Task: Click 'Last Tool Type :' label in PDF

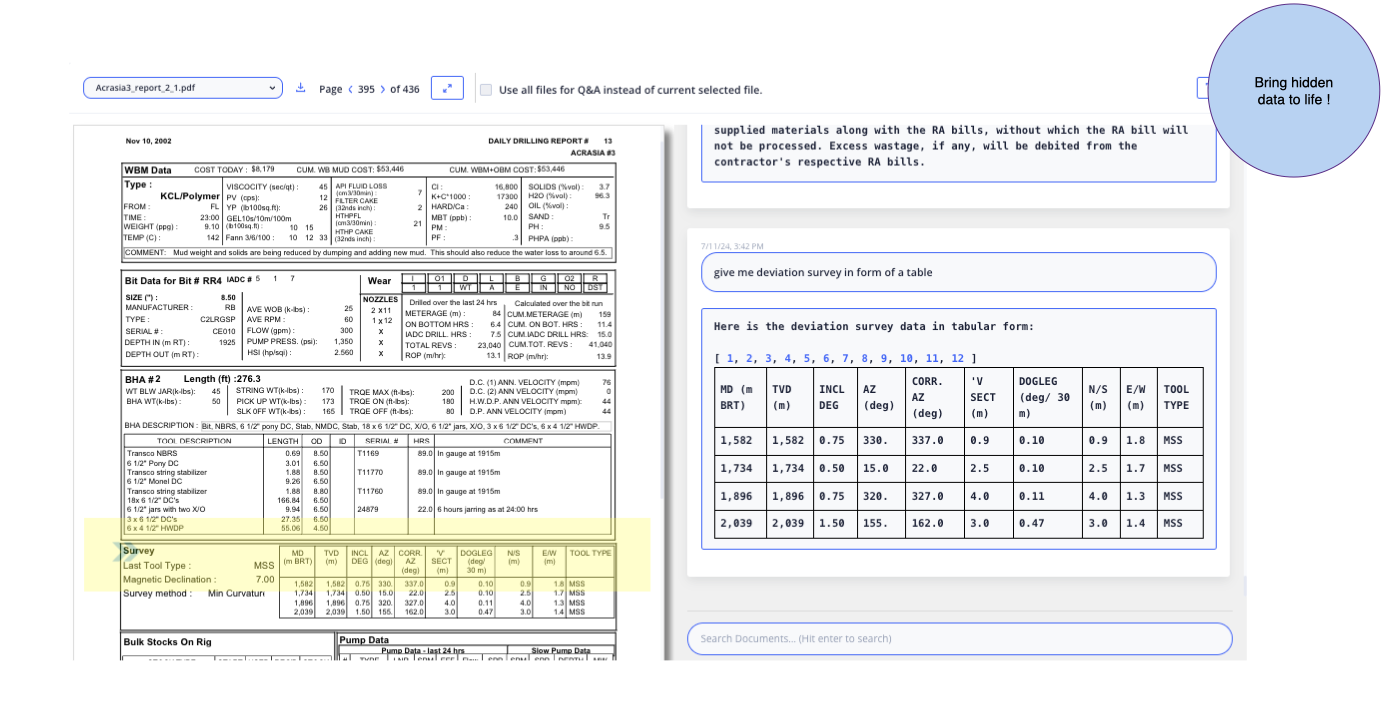Action: (156, 566)
